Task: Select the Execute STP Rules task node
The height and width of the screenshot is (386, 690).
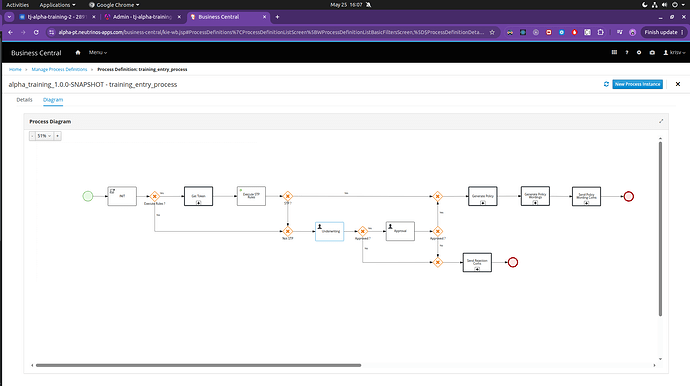Action: pyautogui.click(x=251, y=196)
